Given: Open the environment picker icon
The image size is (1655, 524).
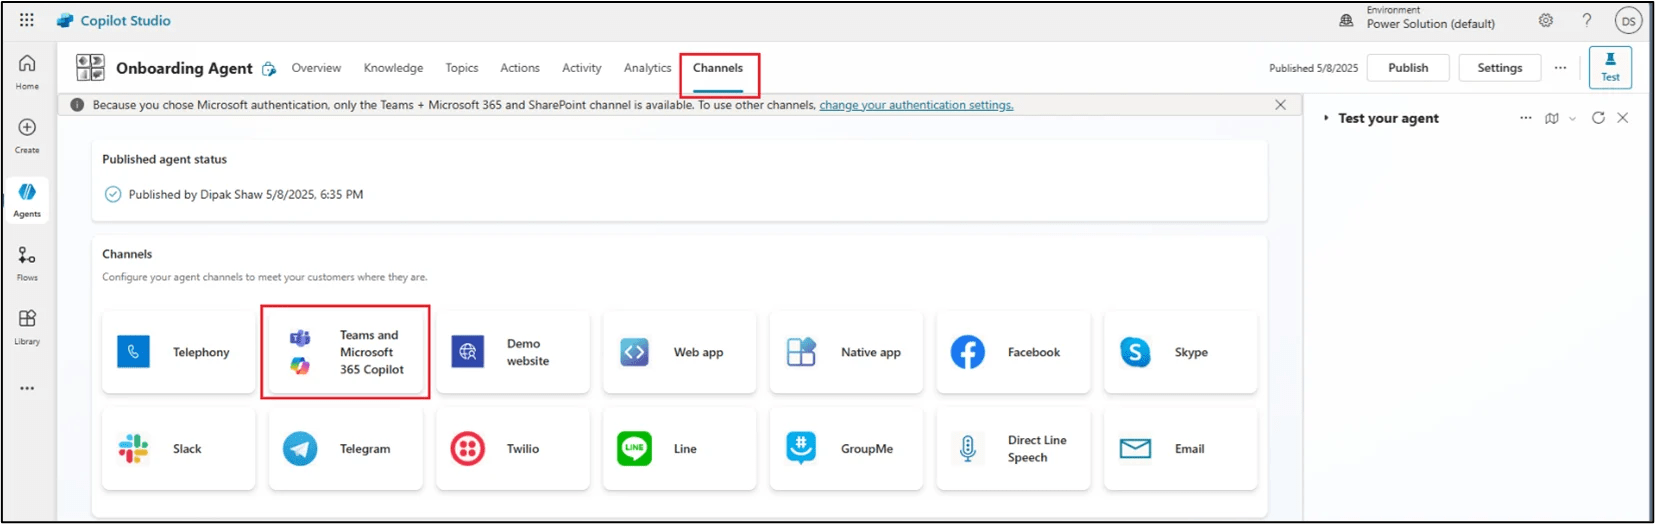Looking at the screenshot, I should click(x=1346, y=20).
